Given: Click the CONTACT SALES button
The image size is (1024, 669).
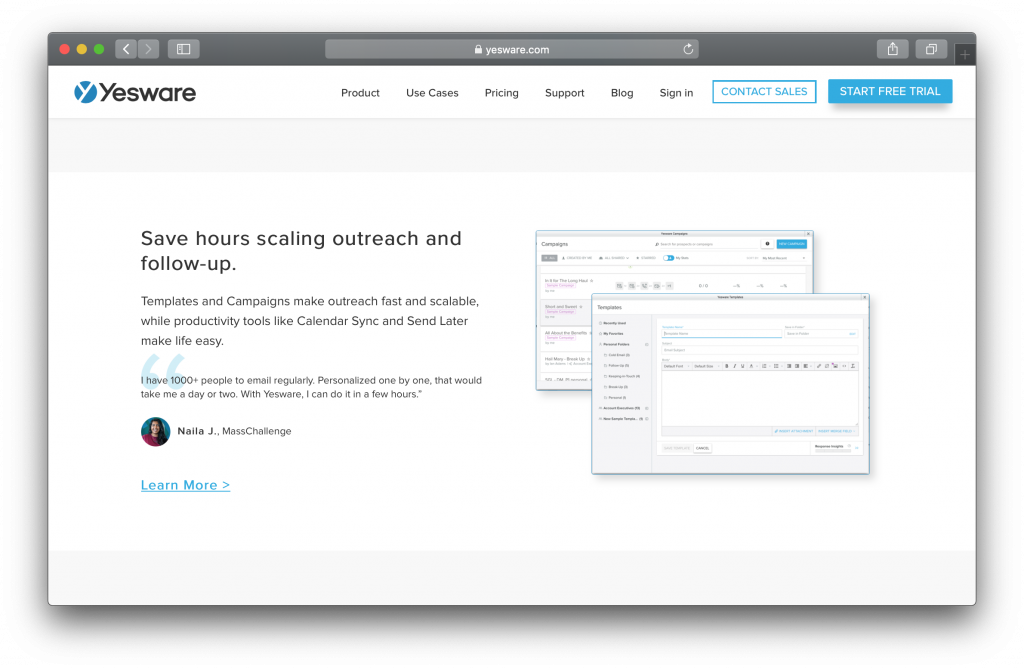Looking at the screenshot, I should (764, 91).
